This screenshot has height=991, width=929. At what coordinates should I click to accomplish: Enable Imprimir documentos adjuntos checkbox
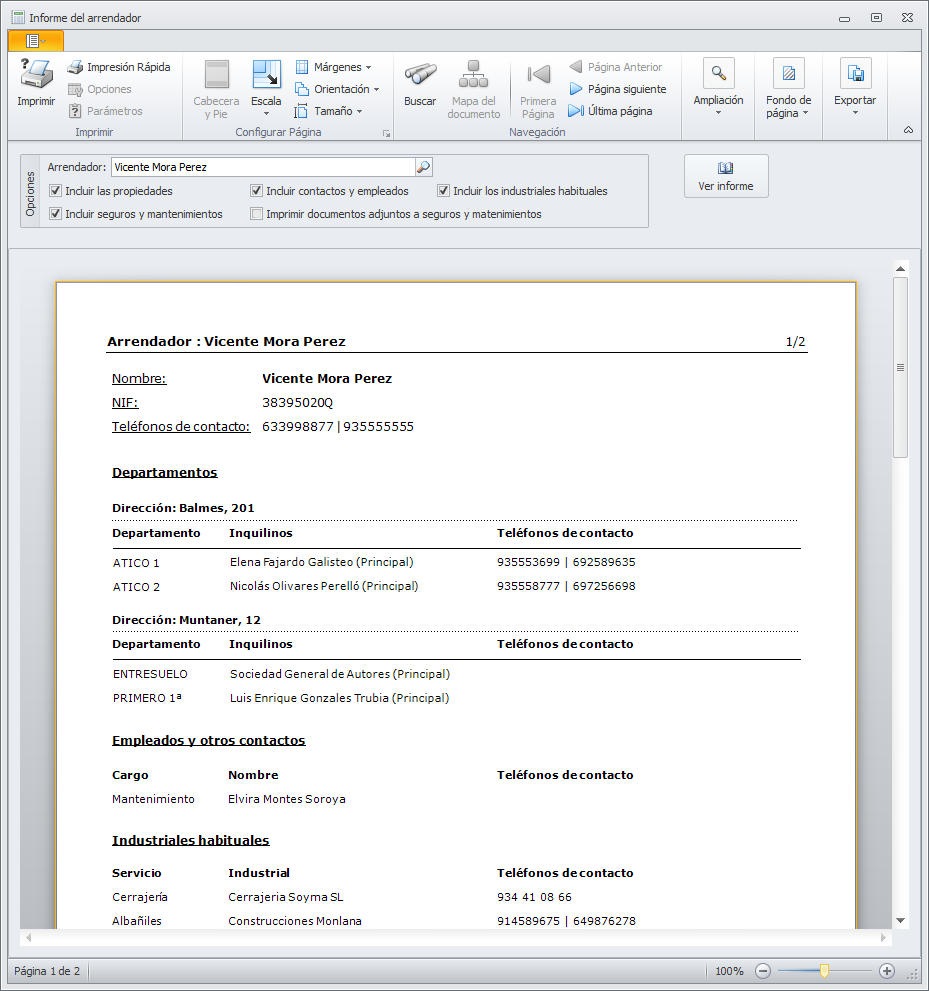point(257,214)
